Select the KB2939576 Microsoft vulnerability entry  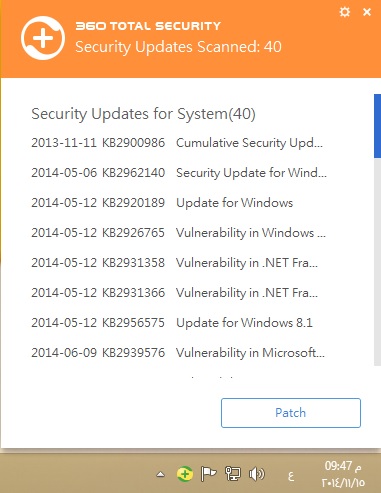[x=178, y=353]
